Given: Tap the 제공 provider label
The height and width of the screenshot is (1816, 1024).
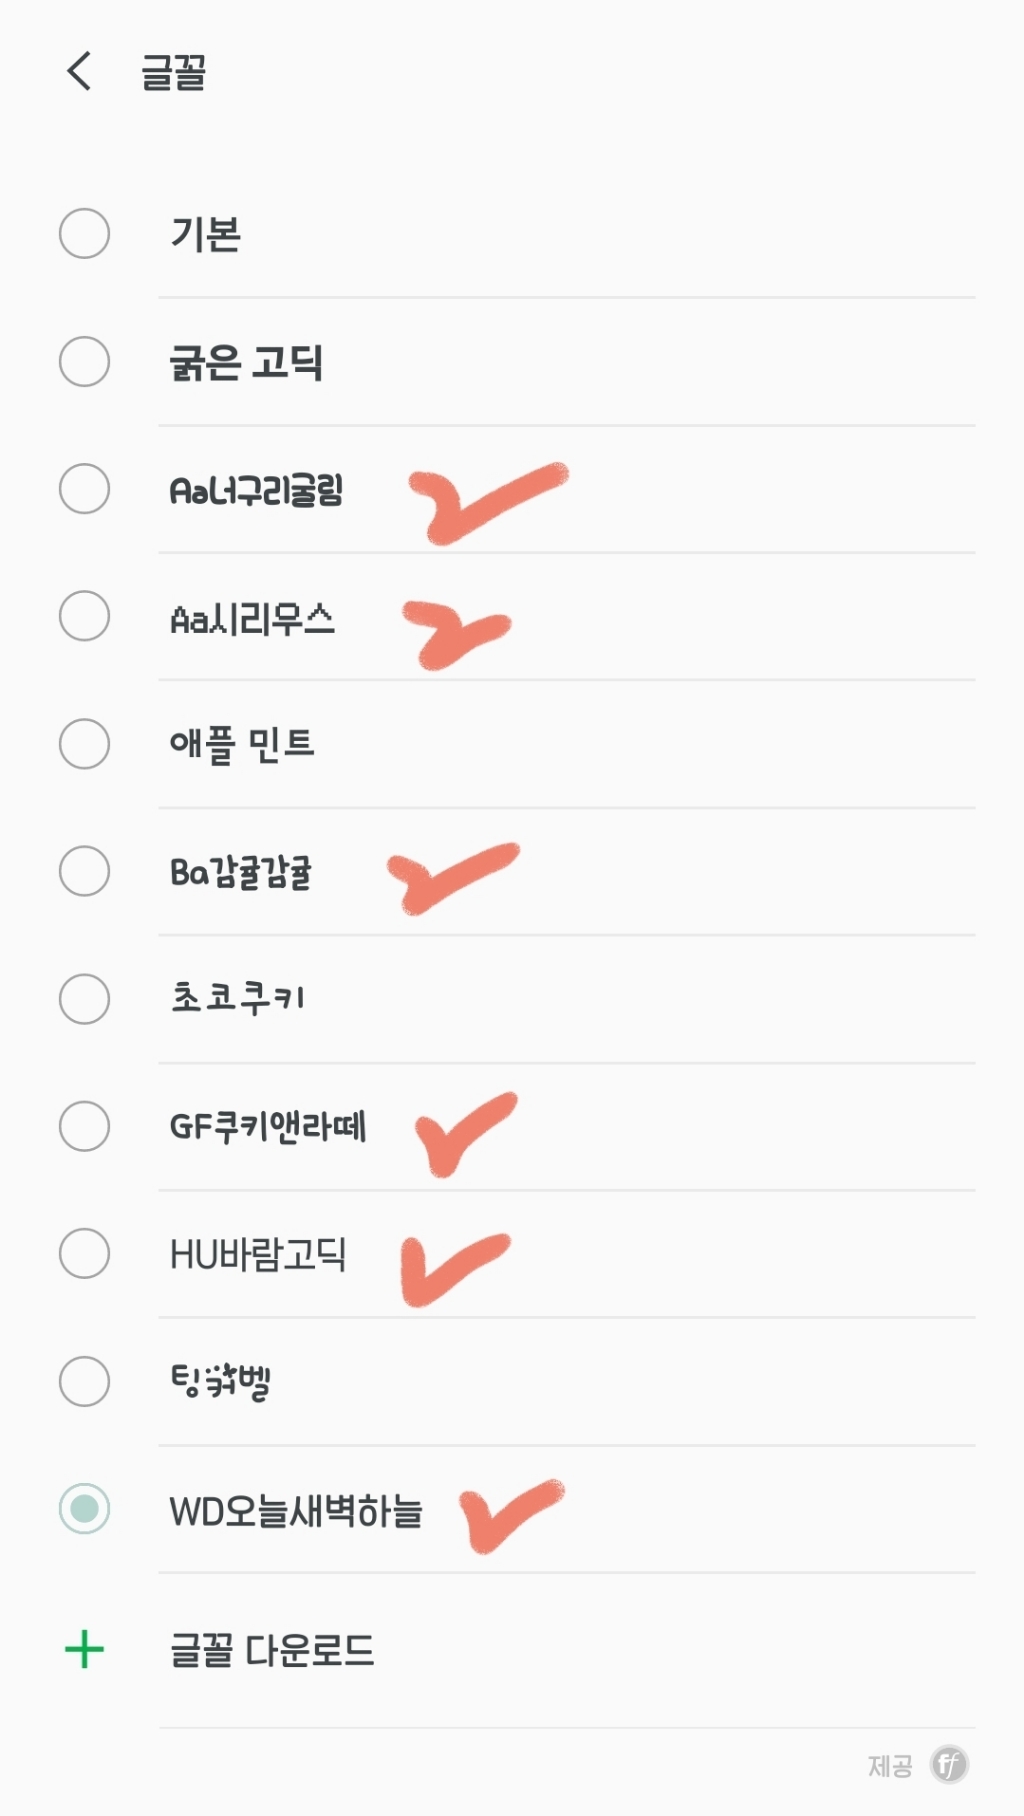Looking at the screenshot, I should (x=889, y=1766).
